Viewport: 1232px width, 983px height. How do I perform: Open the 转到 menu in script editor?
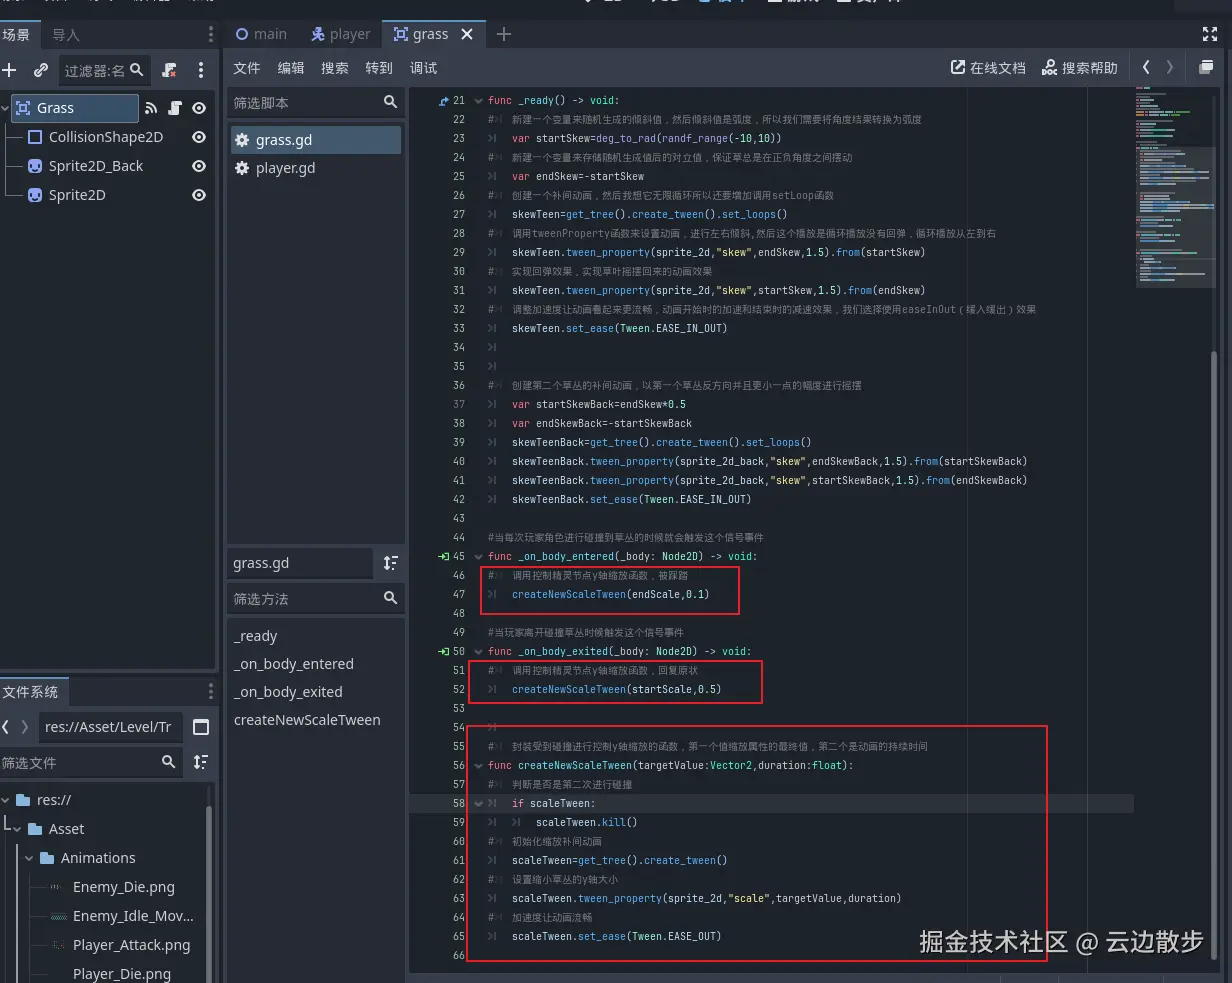click(x=379, y=68)
